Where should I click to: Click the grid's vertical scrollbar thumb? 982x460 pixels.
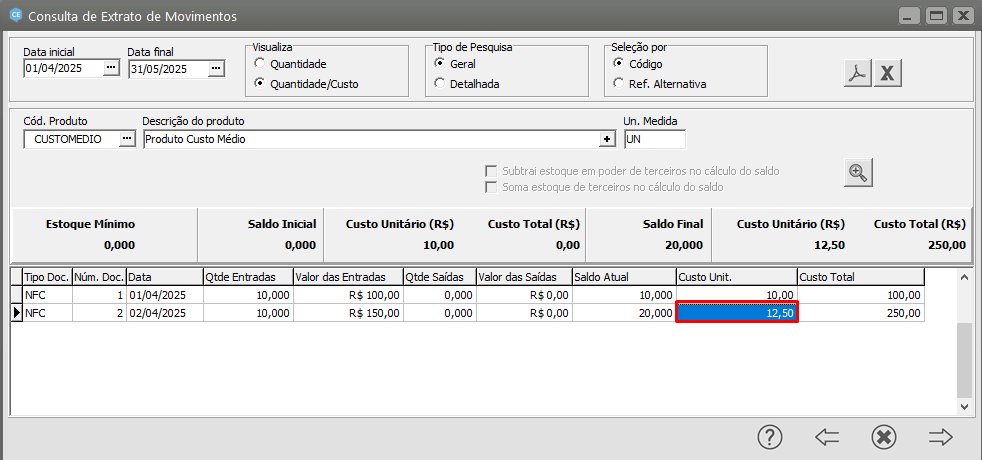coord(964,360)
